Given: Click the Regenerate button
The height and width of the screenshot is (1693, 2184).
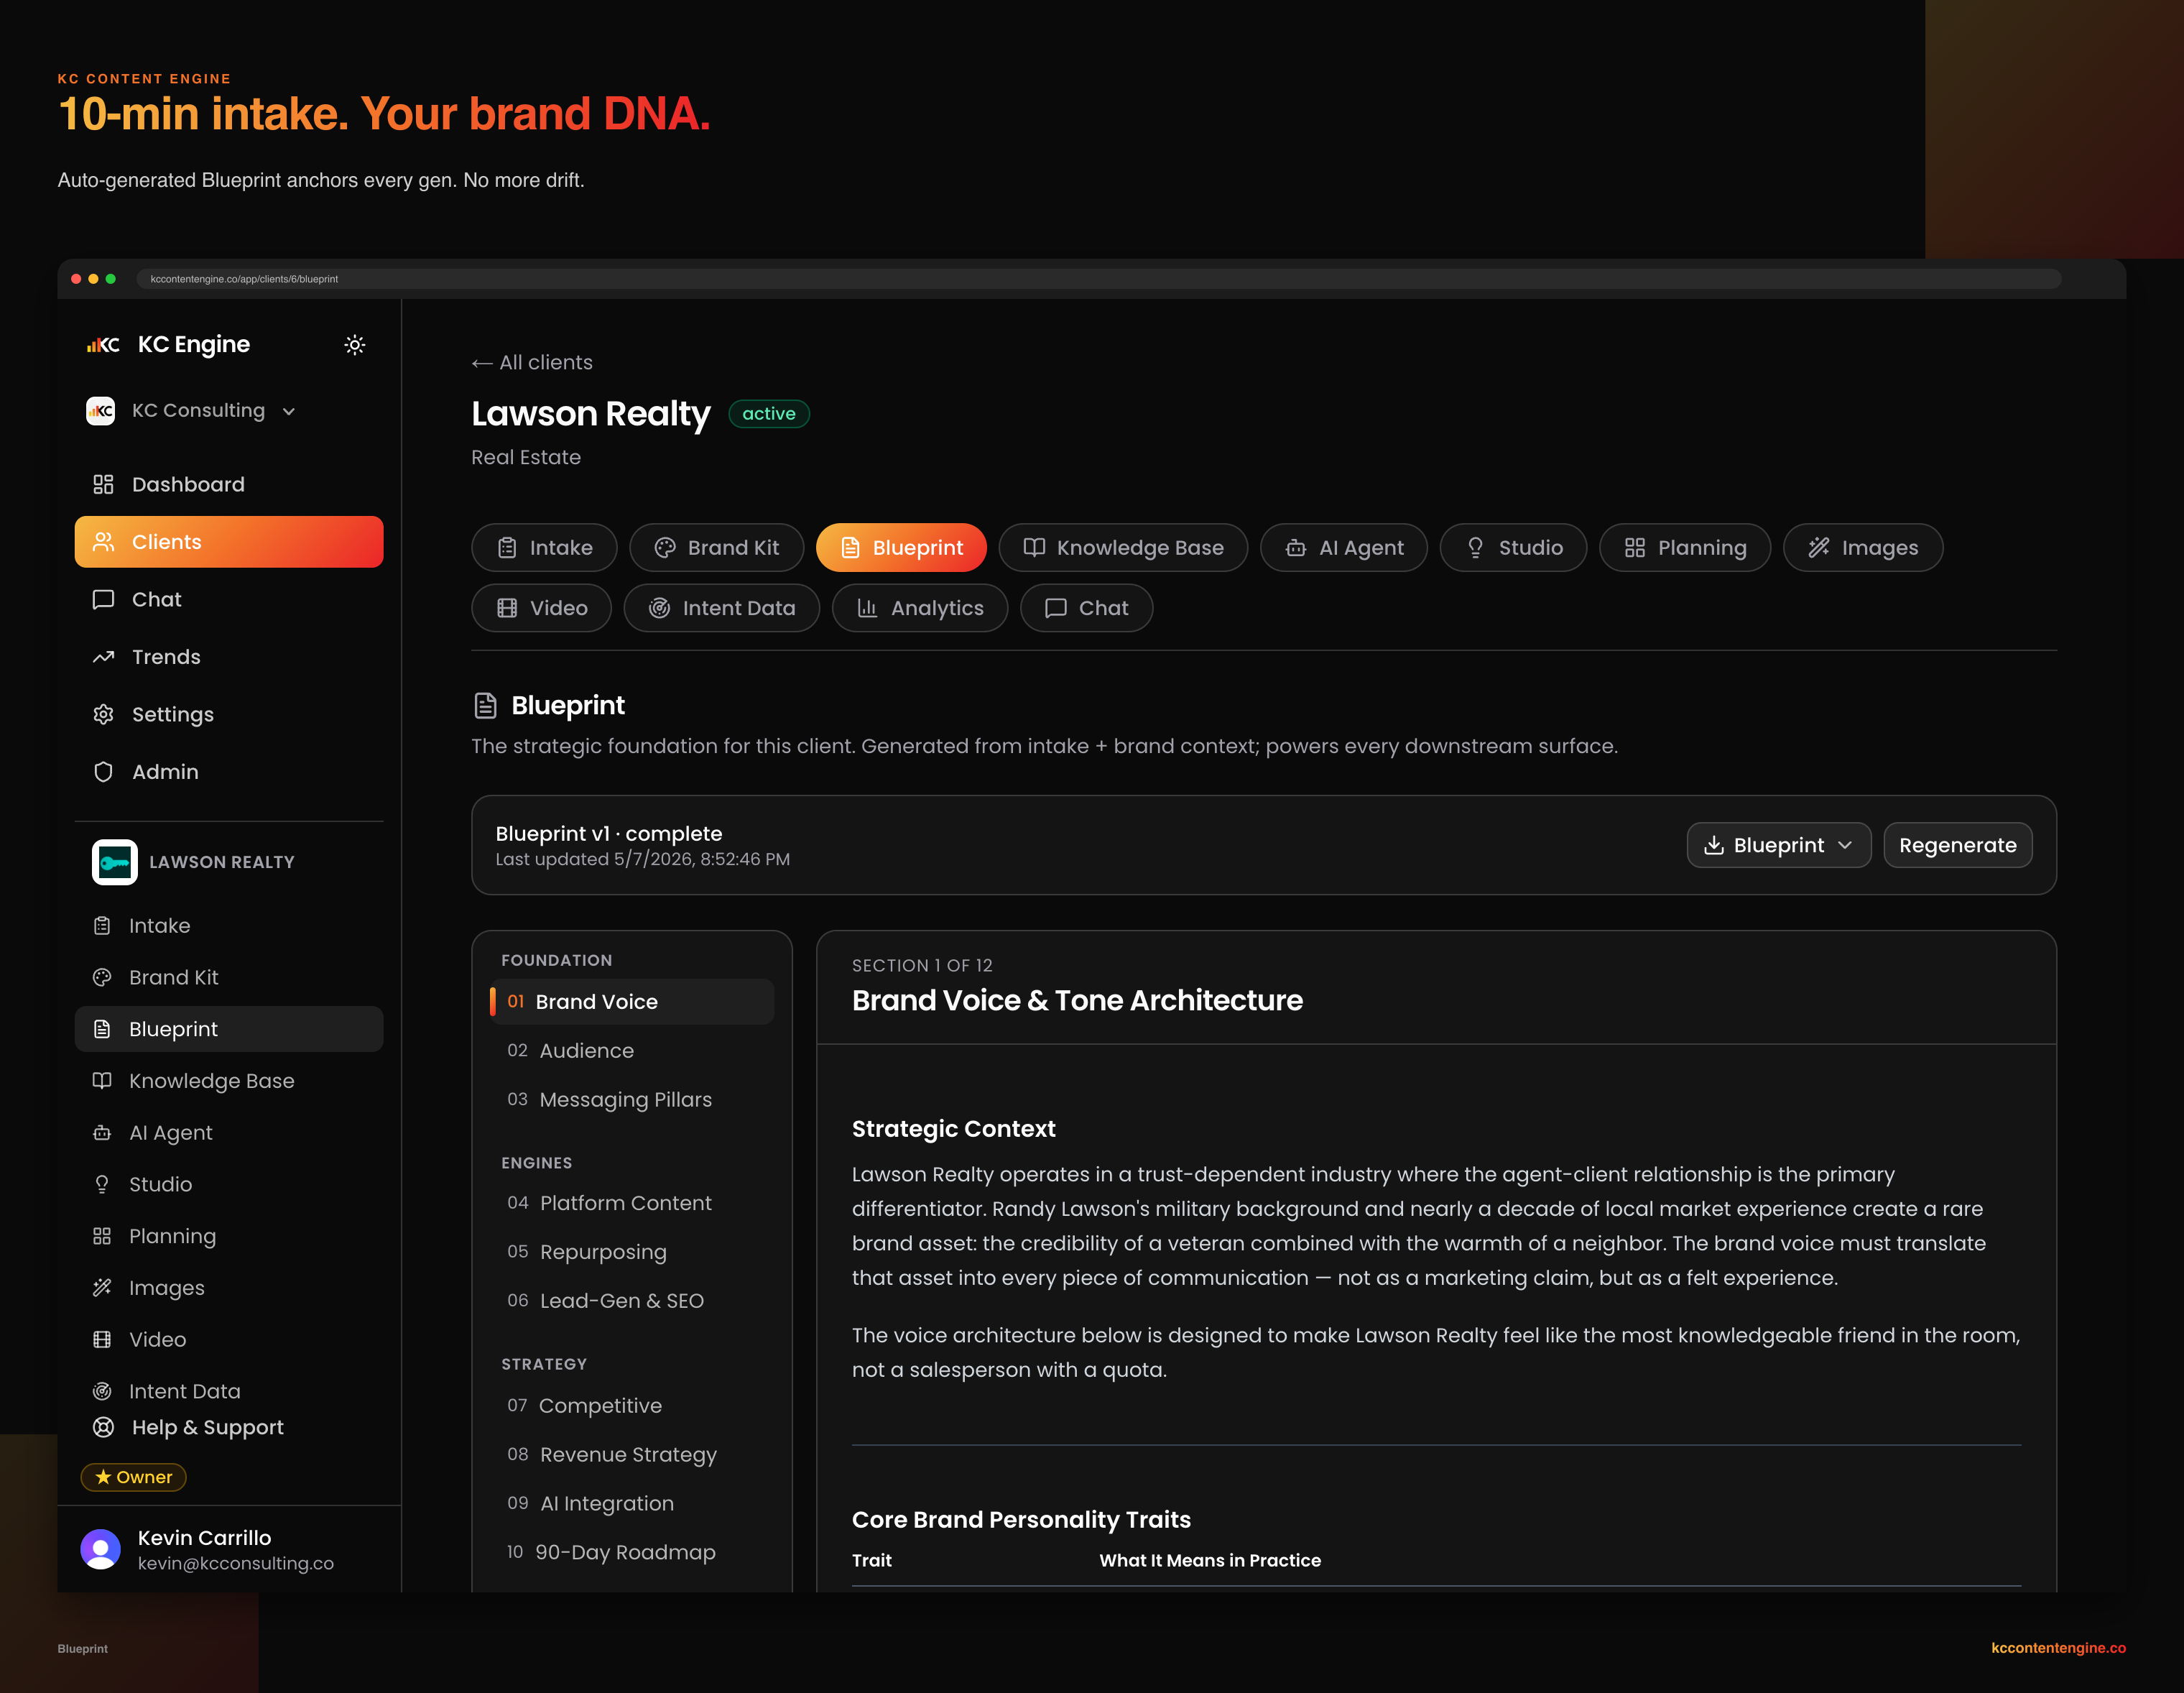Looking at the screenshot, I should pos(1957,846).
